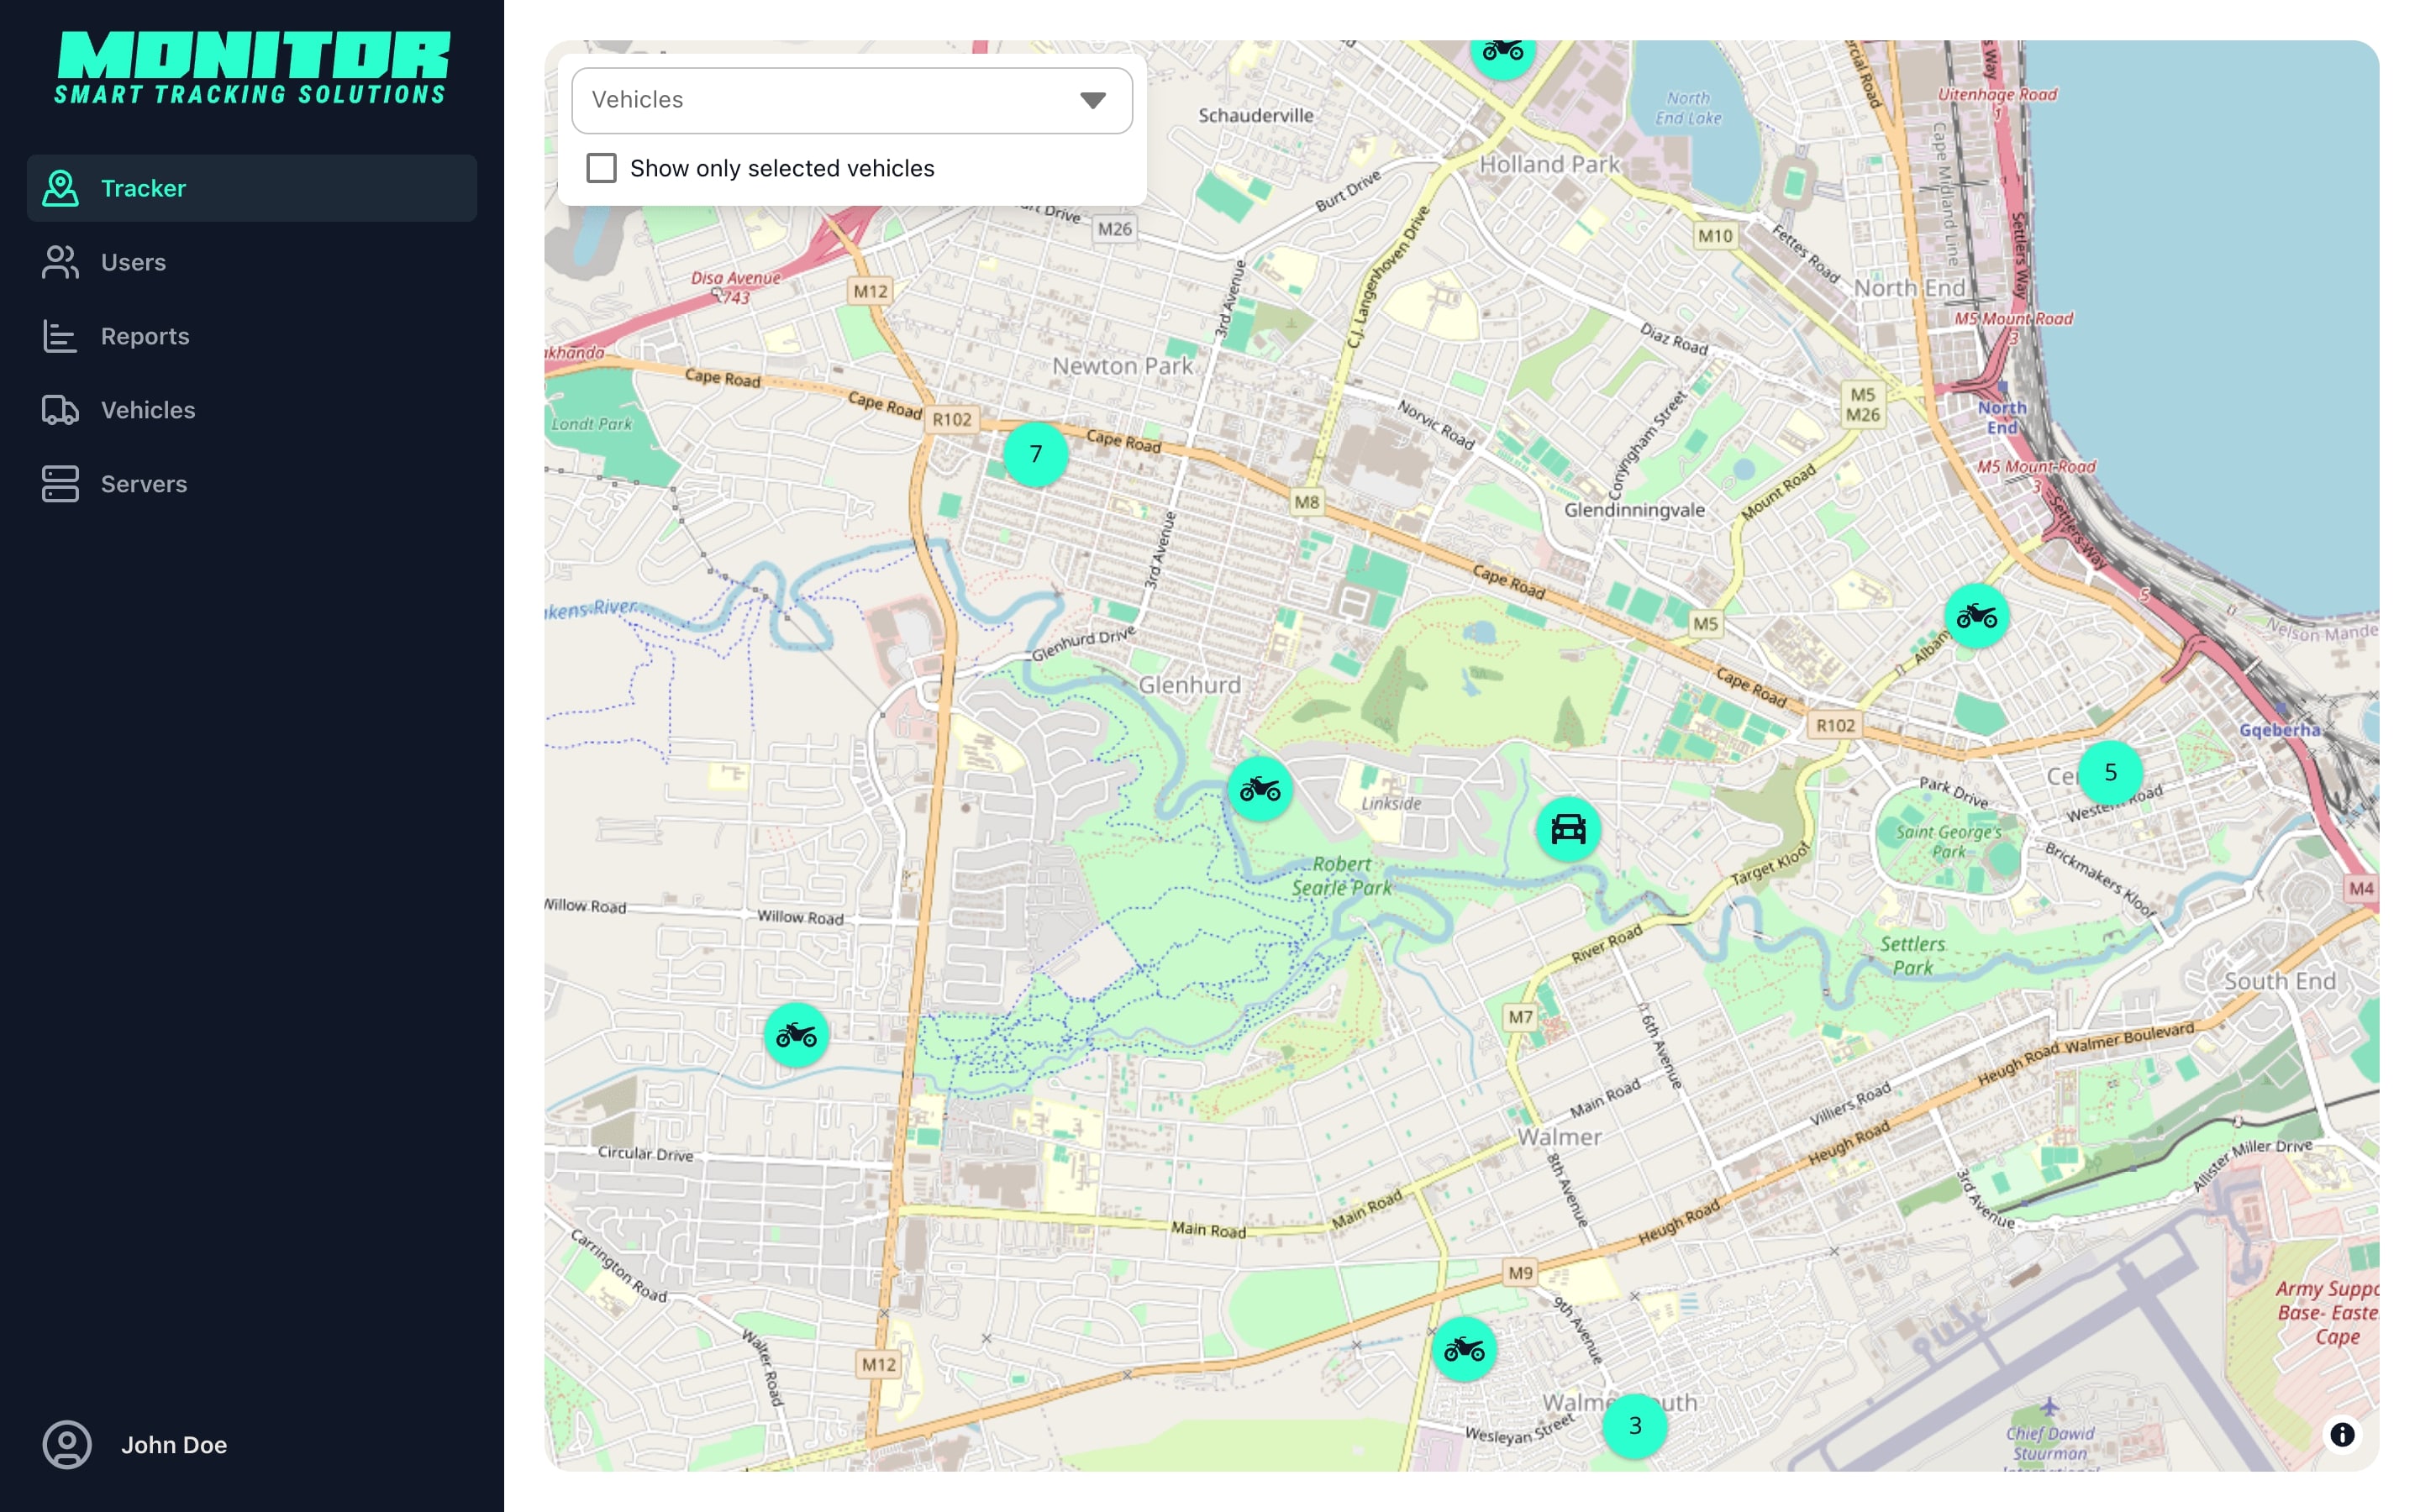Image resolution: width=2420 pixels, height=1512 pixels.
Task: Click the cluster marker showing 5 near Gqeberha
Action: point(2110,771)
